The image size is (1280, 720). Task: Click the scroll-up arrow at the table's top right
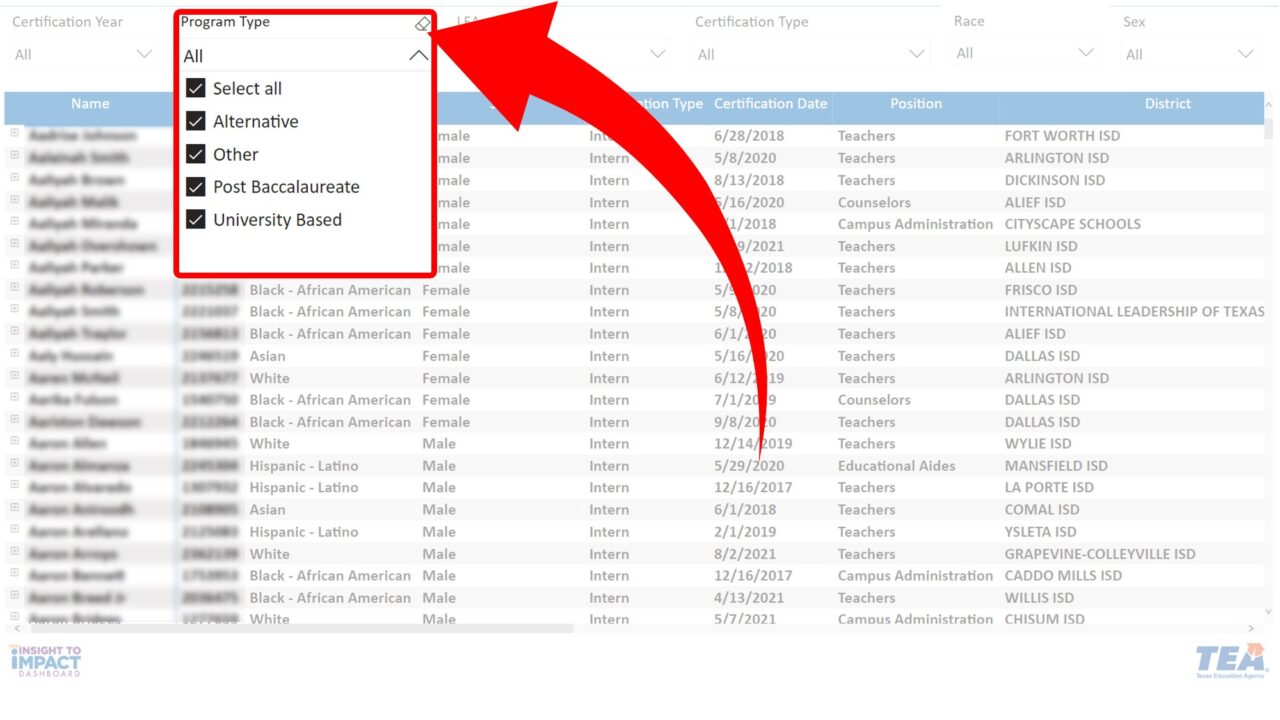1270,104
